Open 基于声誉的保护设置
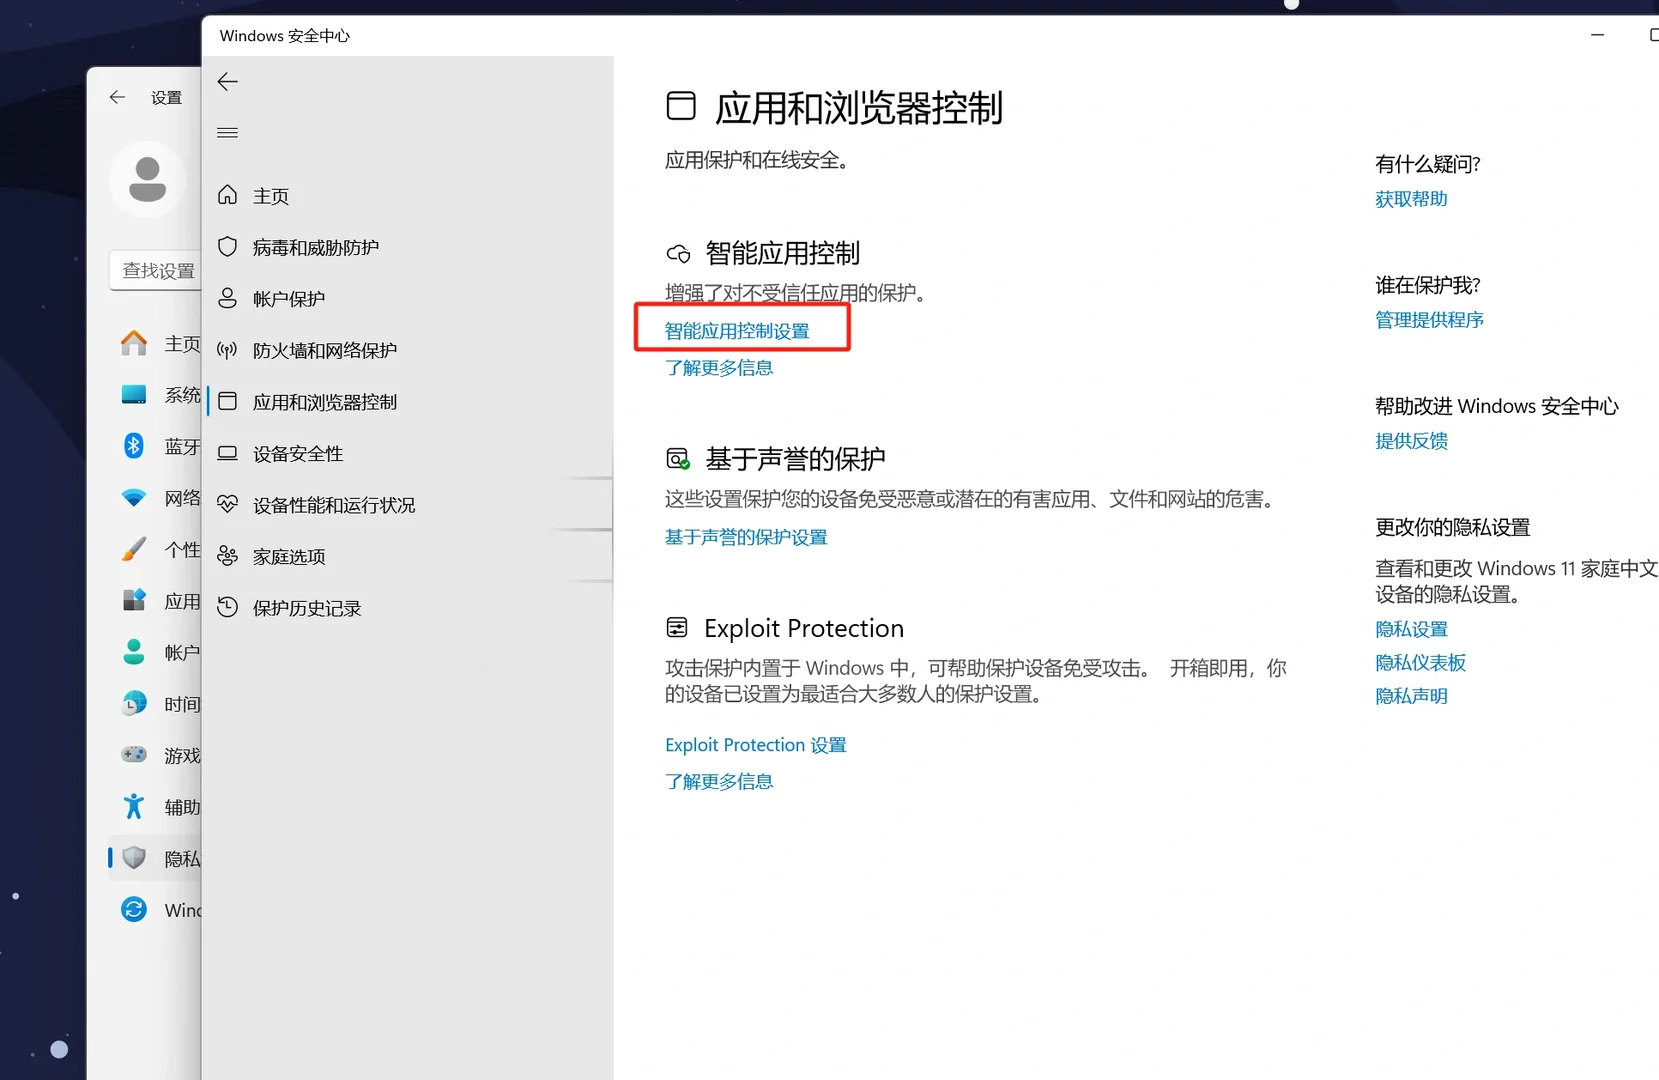 pos(744,537)
